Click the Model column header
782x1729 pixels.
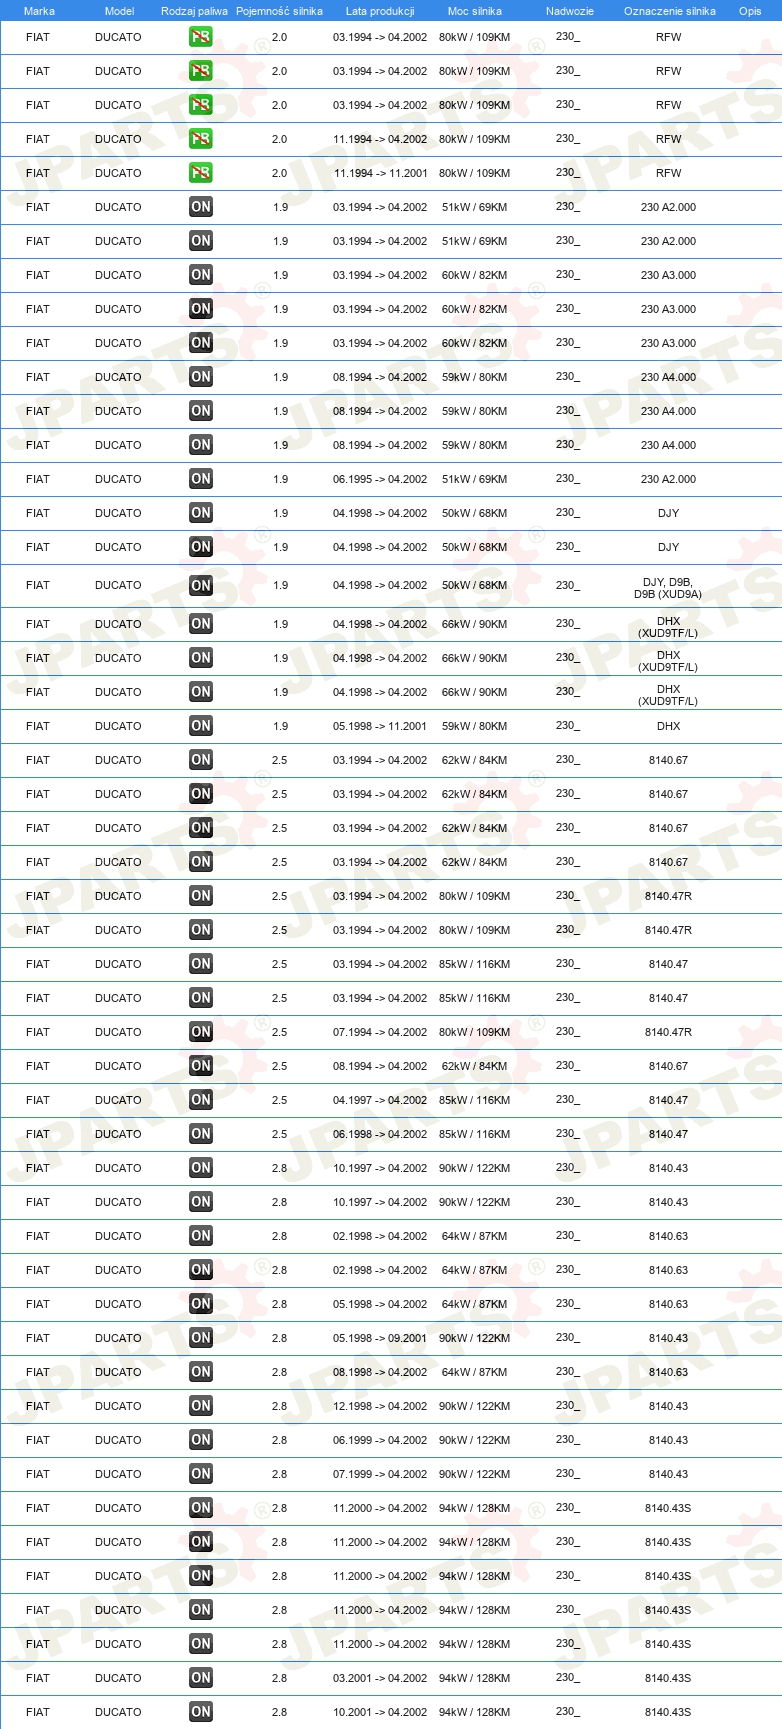pos(119,11)
